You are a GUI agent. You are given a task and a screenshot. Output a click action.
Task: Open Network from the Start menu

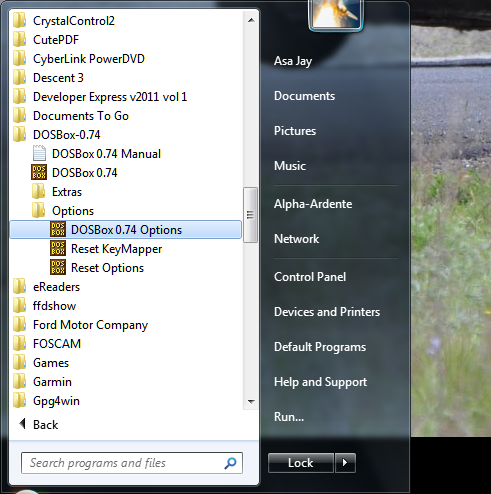[x=297, y=239]
